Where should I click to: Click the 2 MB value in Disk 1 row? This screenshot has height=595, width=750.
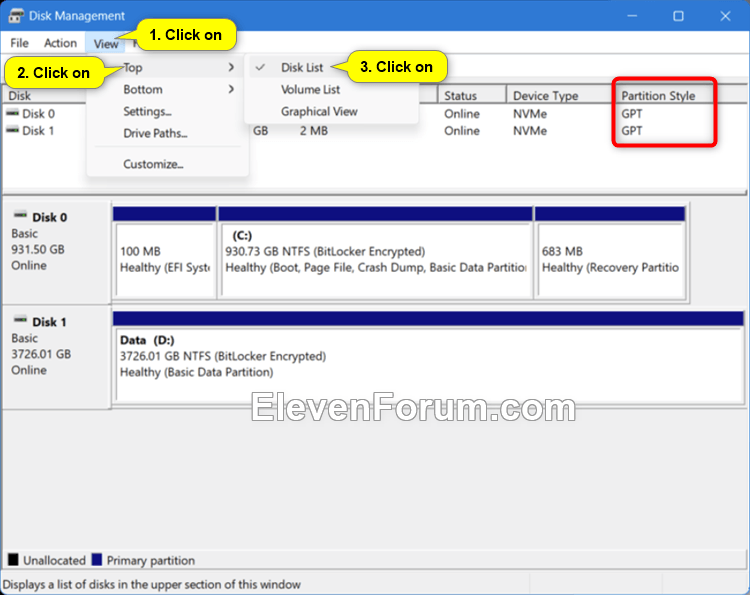click(314, 131)
